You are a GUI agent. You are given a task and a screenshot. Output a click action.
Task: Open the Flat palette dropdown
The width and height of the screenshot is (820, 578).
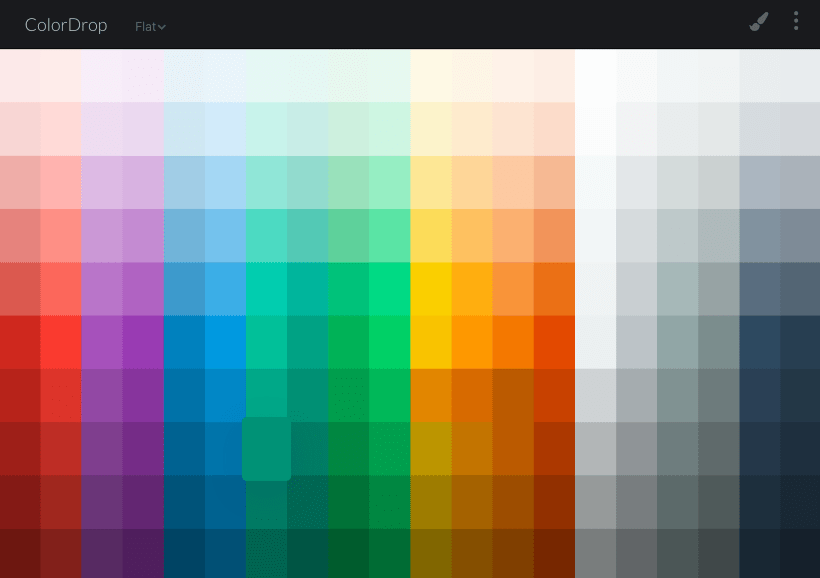[x=150, y=27]
